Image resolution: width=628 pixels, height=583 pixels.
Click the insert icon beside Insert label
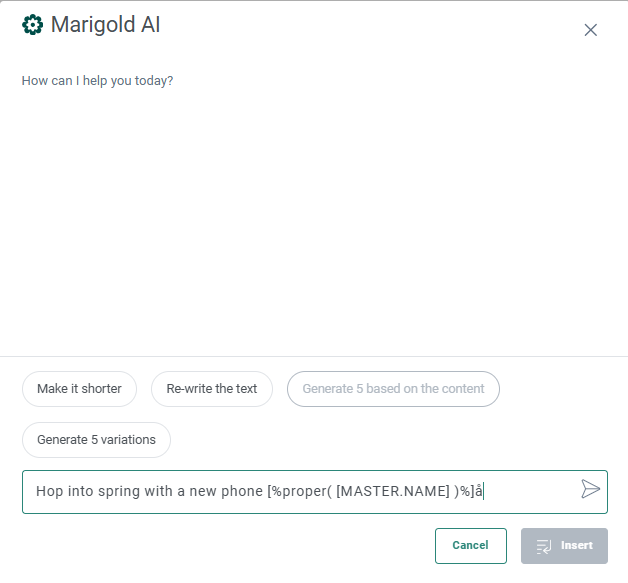[545, 546]
